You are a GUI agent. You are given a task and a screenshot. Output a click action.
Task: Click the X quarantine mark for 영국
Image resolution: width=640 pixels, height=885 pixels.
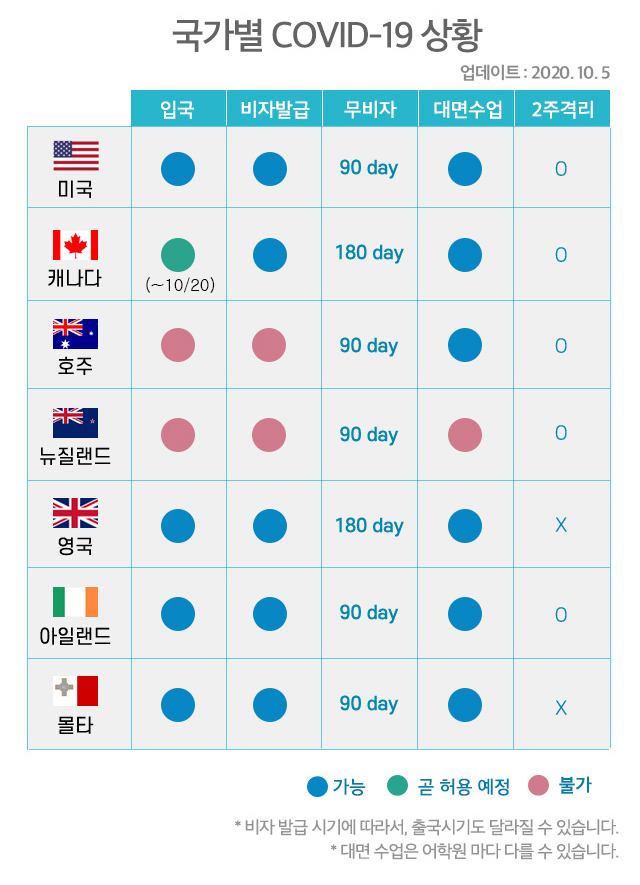click(561, 525)
